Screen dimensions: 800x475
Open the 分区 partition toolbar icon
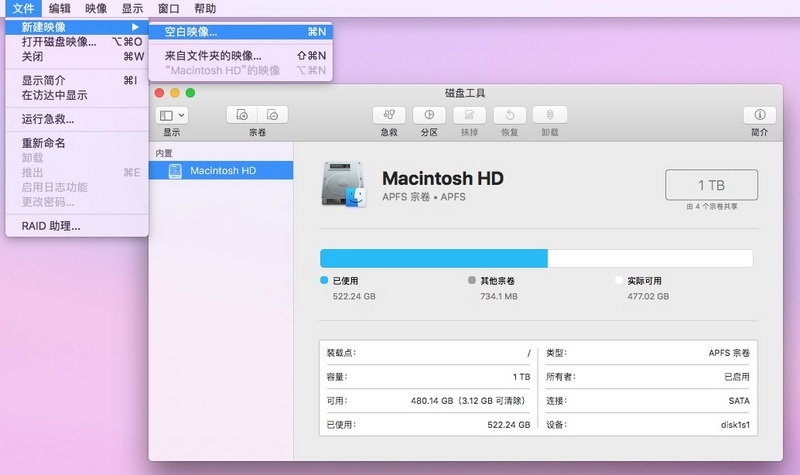tap(429, 115)
